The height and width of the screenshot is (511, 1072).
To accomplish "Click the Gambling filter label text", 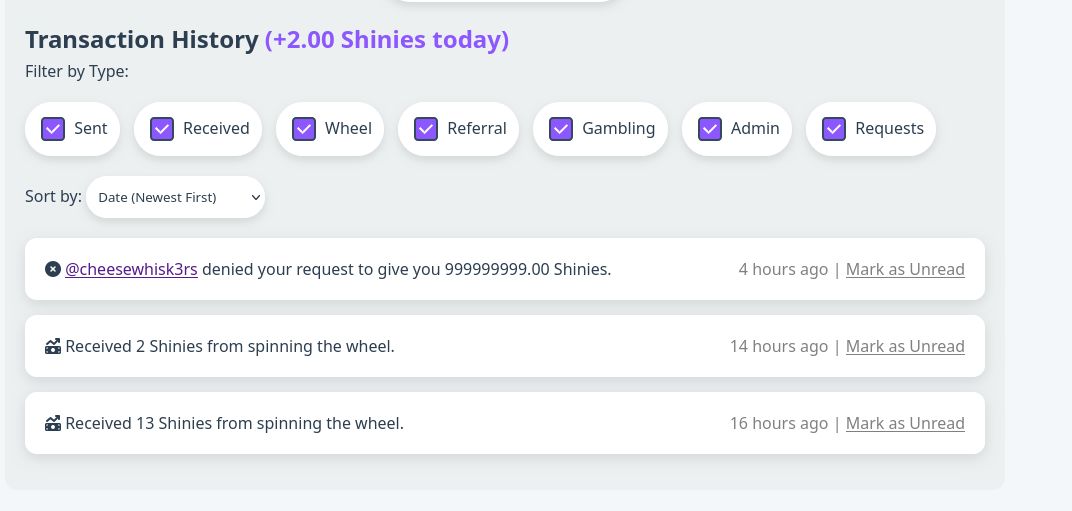I will 618,129.
